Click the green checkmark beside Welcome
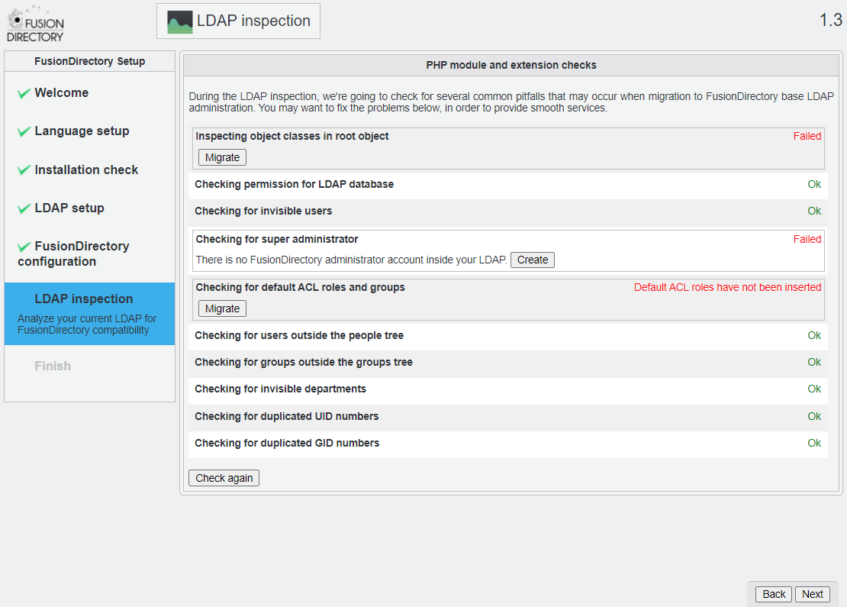Viewport: 847px width, 607px height. (24, 93)
